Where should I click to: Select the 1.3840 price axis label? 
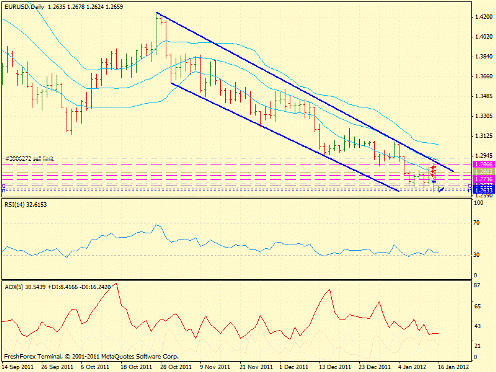(484, 56)
